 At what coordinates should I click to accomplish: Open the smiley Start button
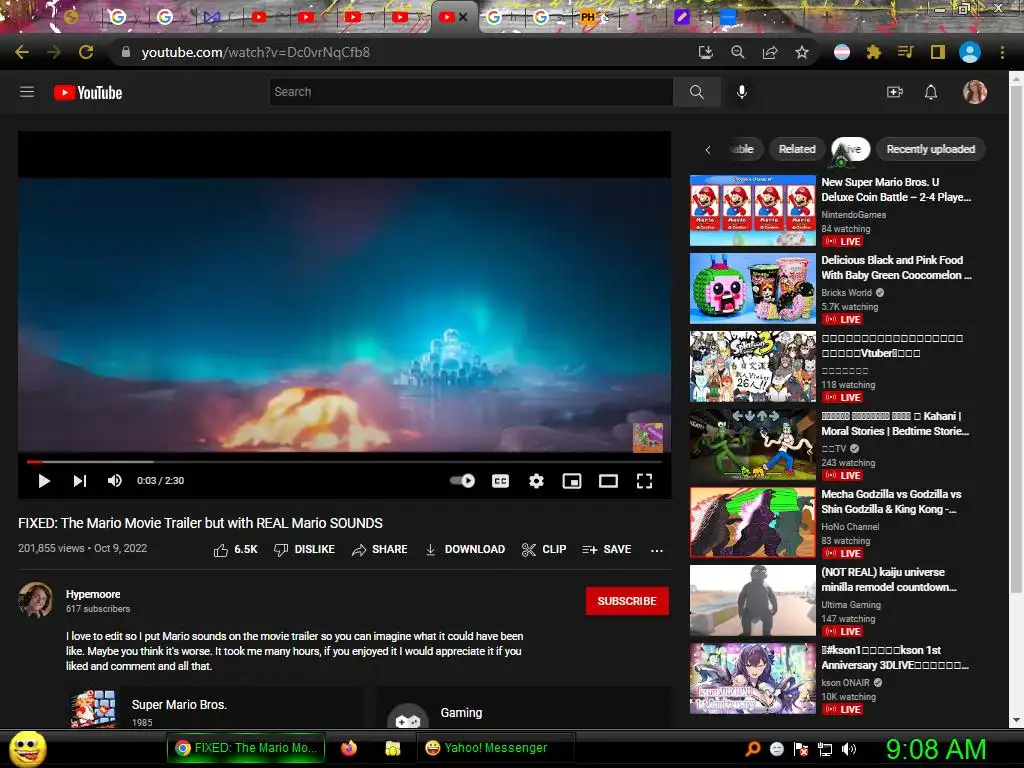(x=28, y=748)
